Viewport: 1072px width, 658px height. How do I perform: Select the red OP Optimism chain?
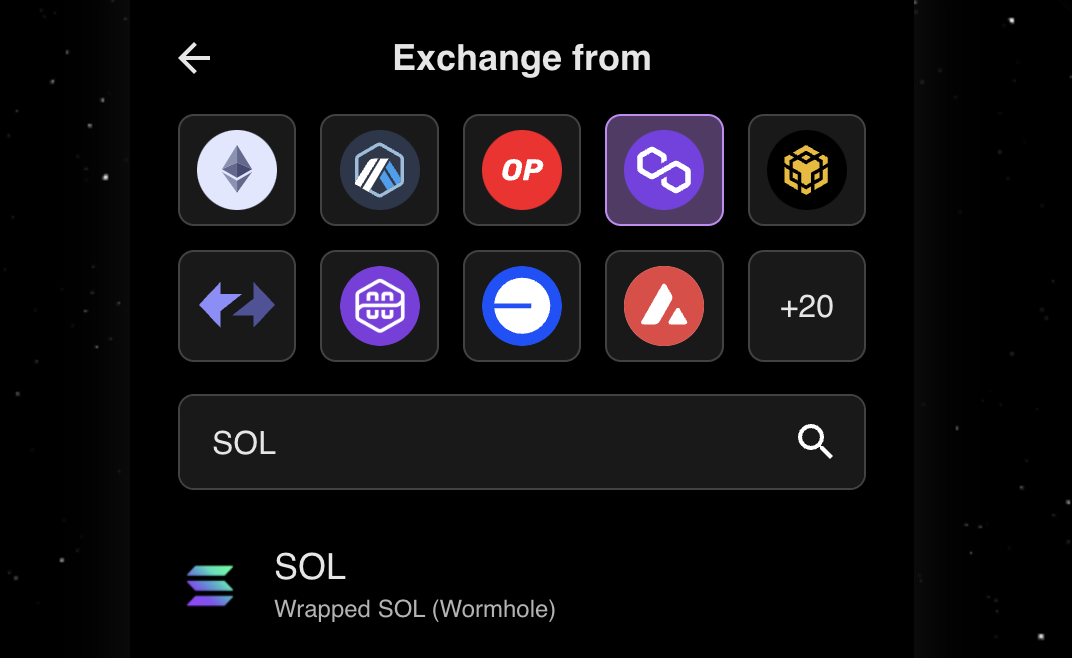522,170
